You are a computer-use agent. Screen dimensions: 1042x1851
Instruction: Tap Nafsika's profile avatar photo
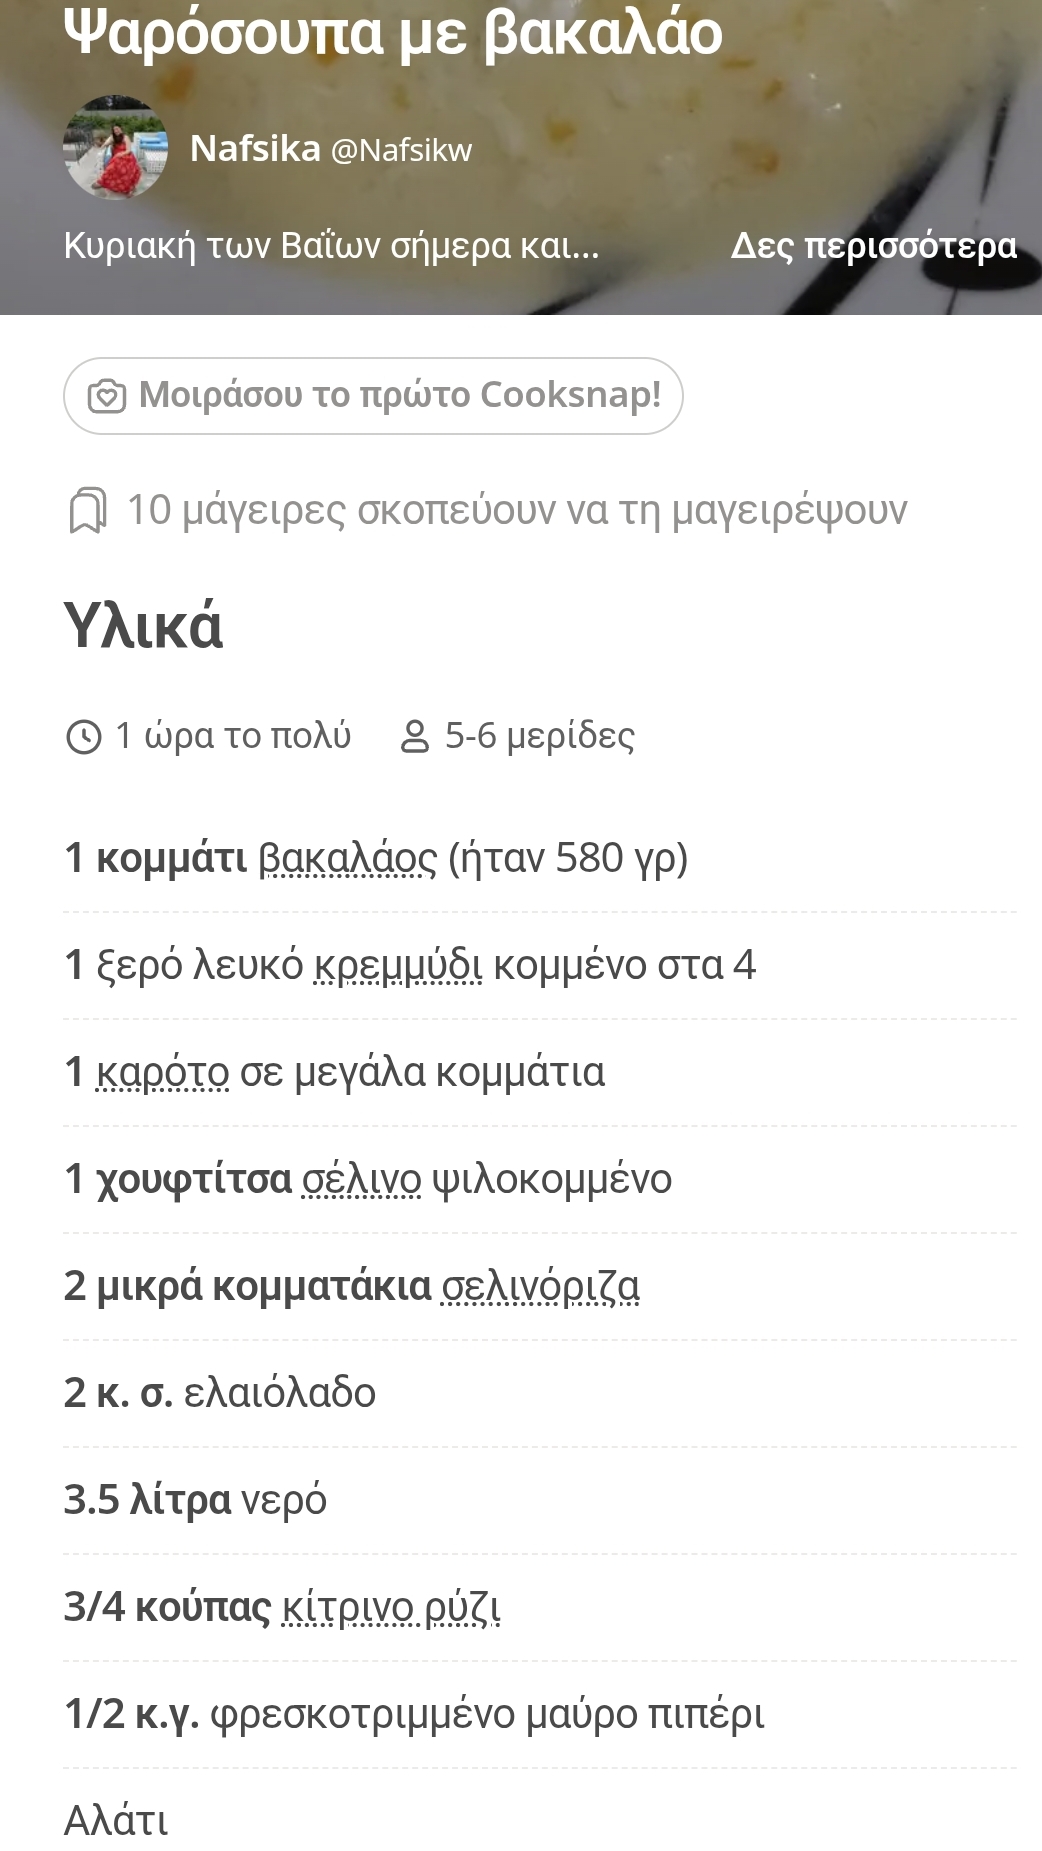tap(114, 148)
